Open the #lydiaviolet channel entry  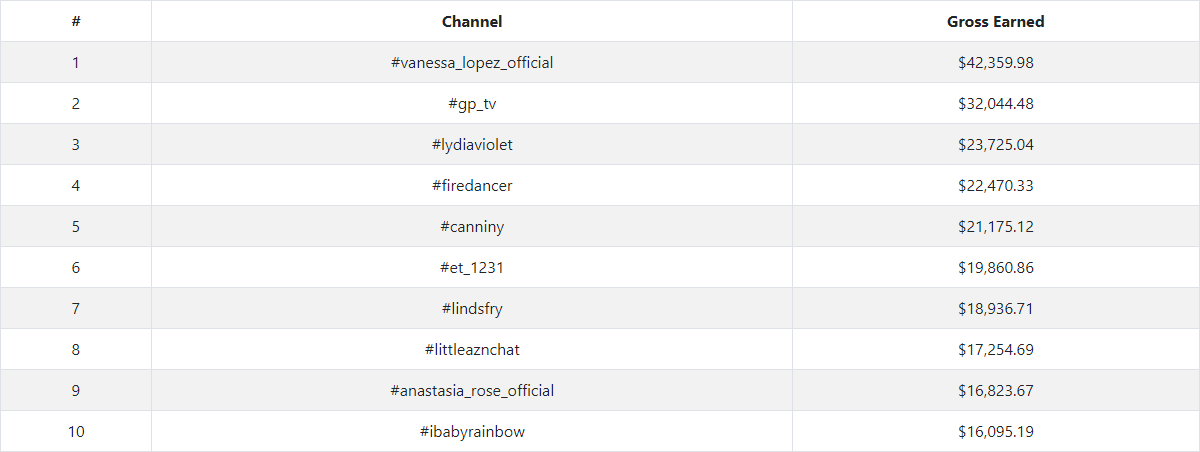[472, 145]
